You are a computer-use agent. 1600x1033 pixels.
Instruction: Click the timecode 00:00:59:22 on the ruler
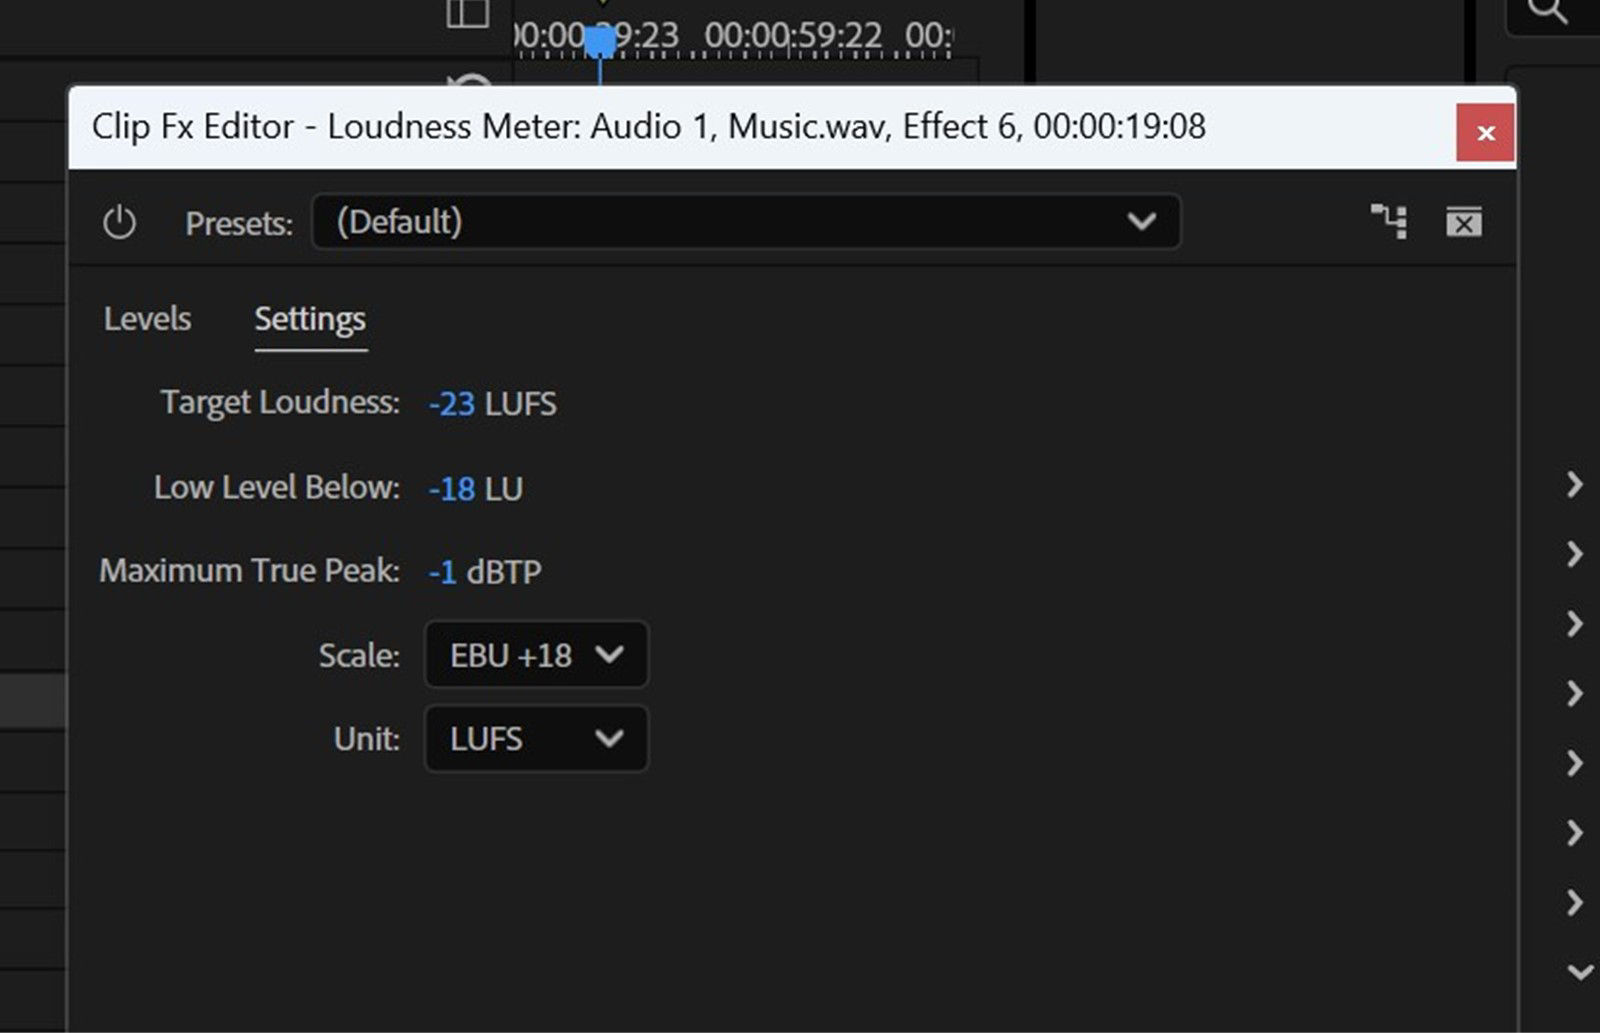[x=793, y=33]
